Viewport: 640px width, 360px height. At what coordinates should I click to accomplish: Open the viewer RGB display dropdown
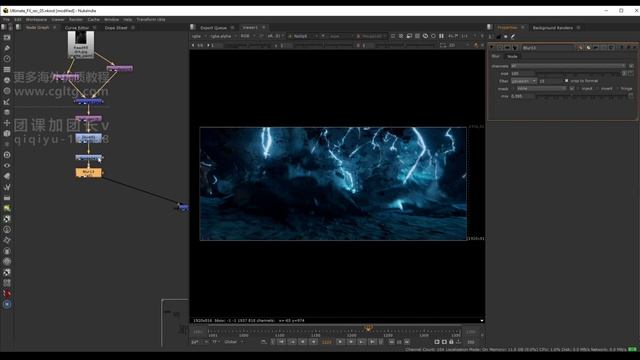[248, 36]
